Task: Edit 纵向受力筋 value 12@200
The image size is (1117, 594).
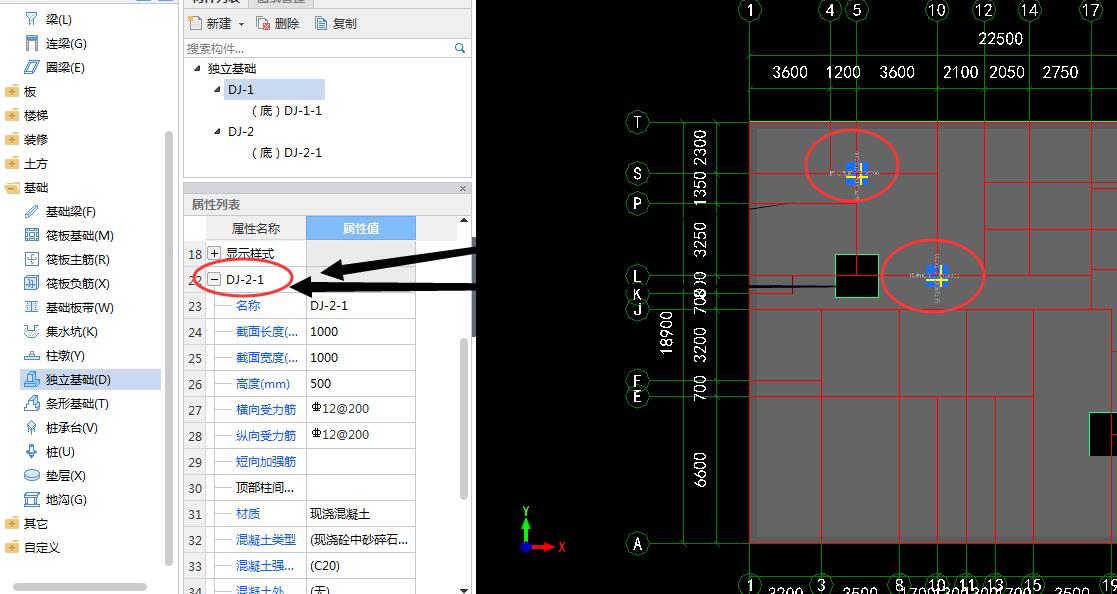Action: click(361, 435)
